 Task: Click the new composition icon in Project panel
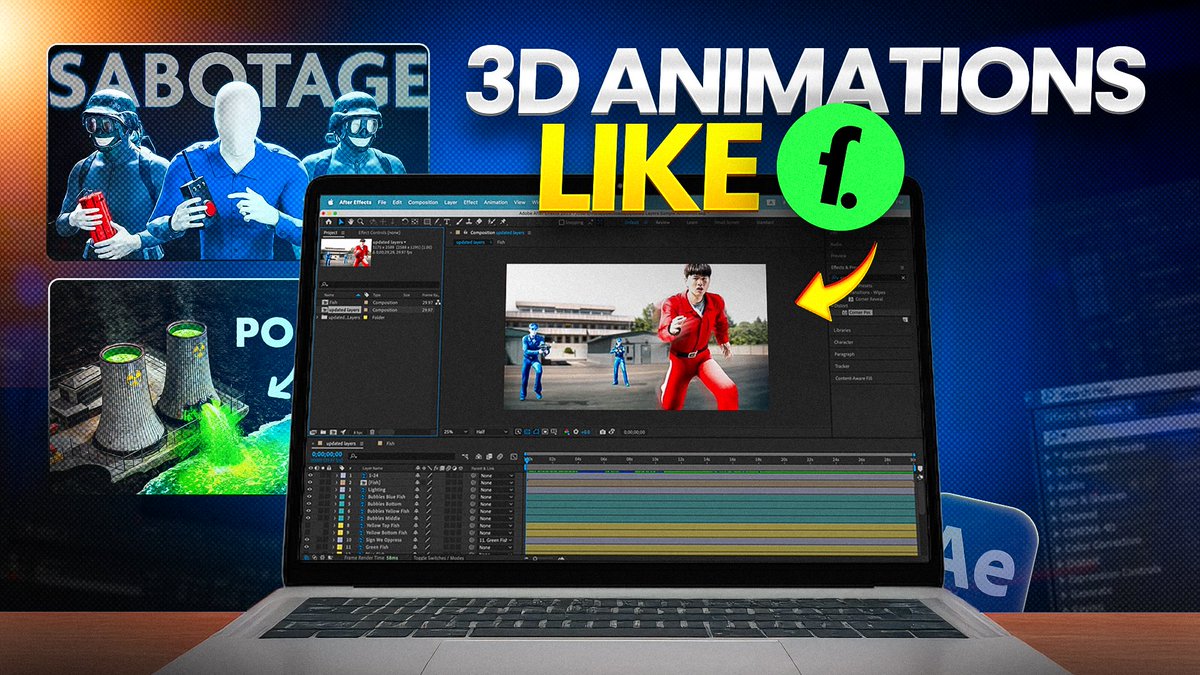pyautogui.click(x=333, y=432)
